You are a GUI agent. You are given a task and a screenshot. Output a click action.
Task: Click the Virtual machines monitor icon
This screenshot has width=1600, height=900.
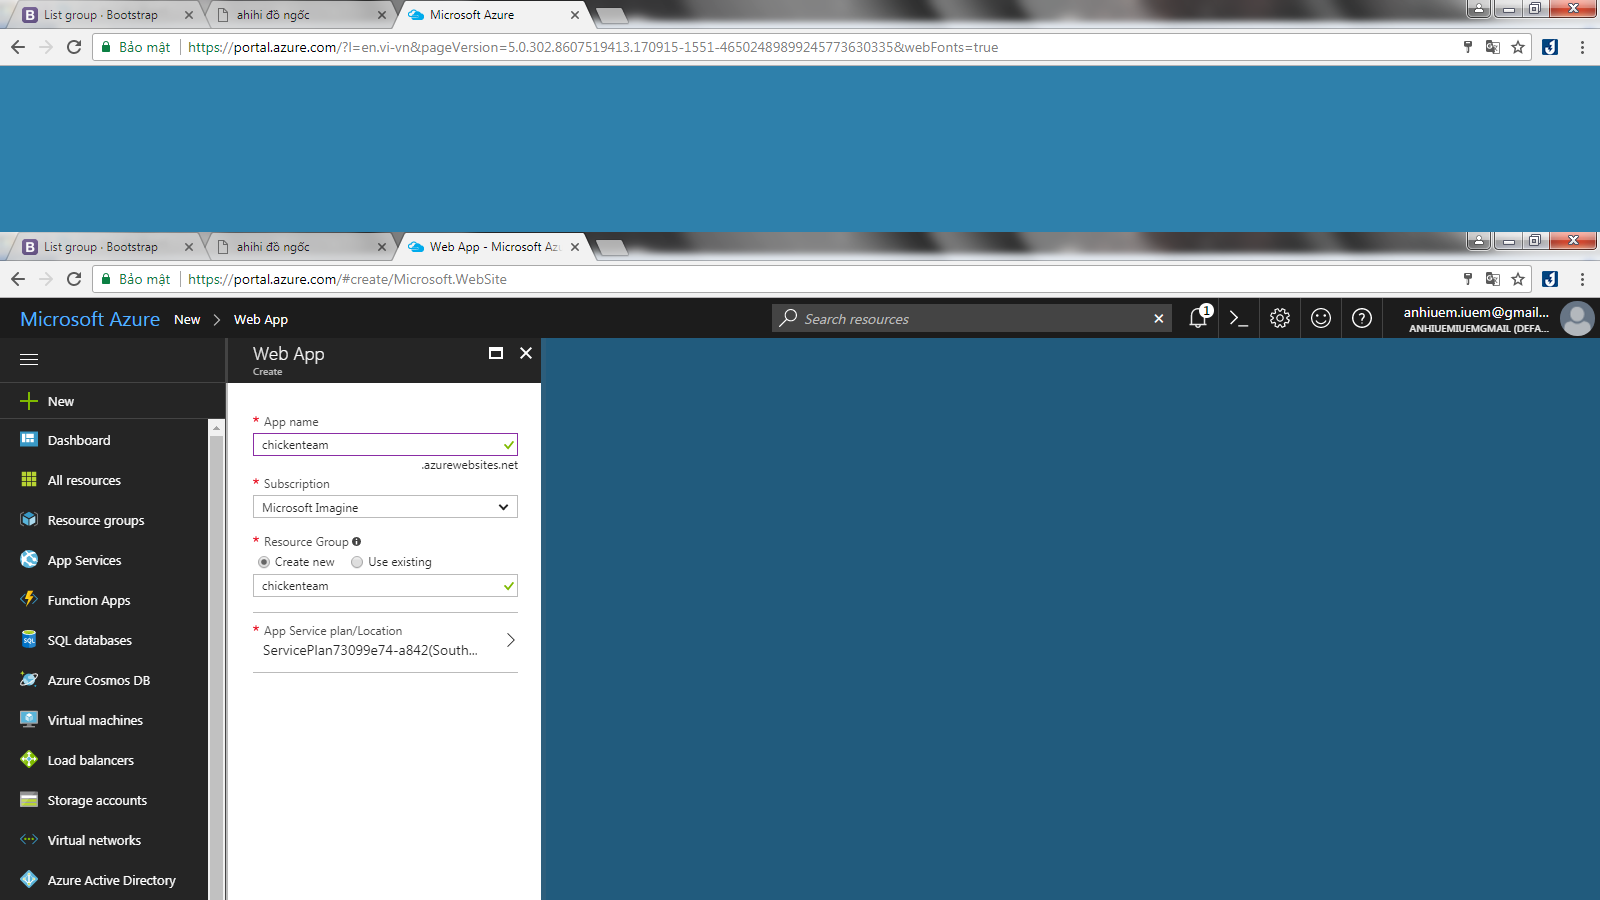pos(29,720)
